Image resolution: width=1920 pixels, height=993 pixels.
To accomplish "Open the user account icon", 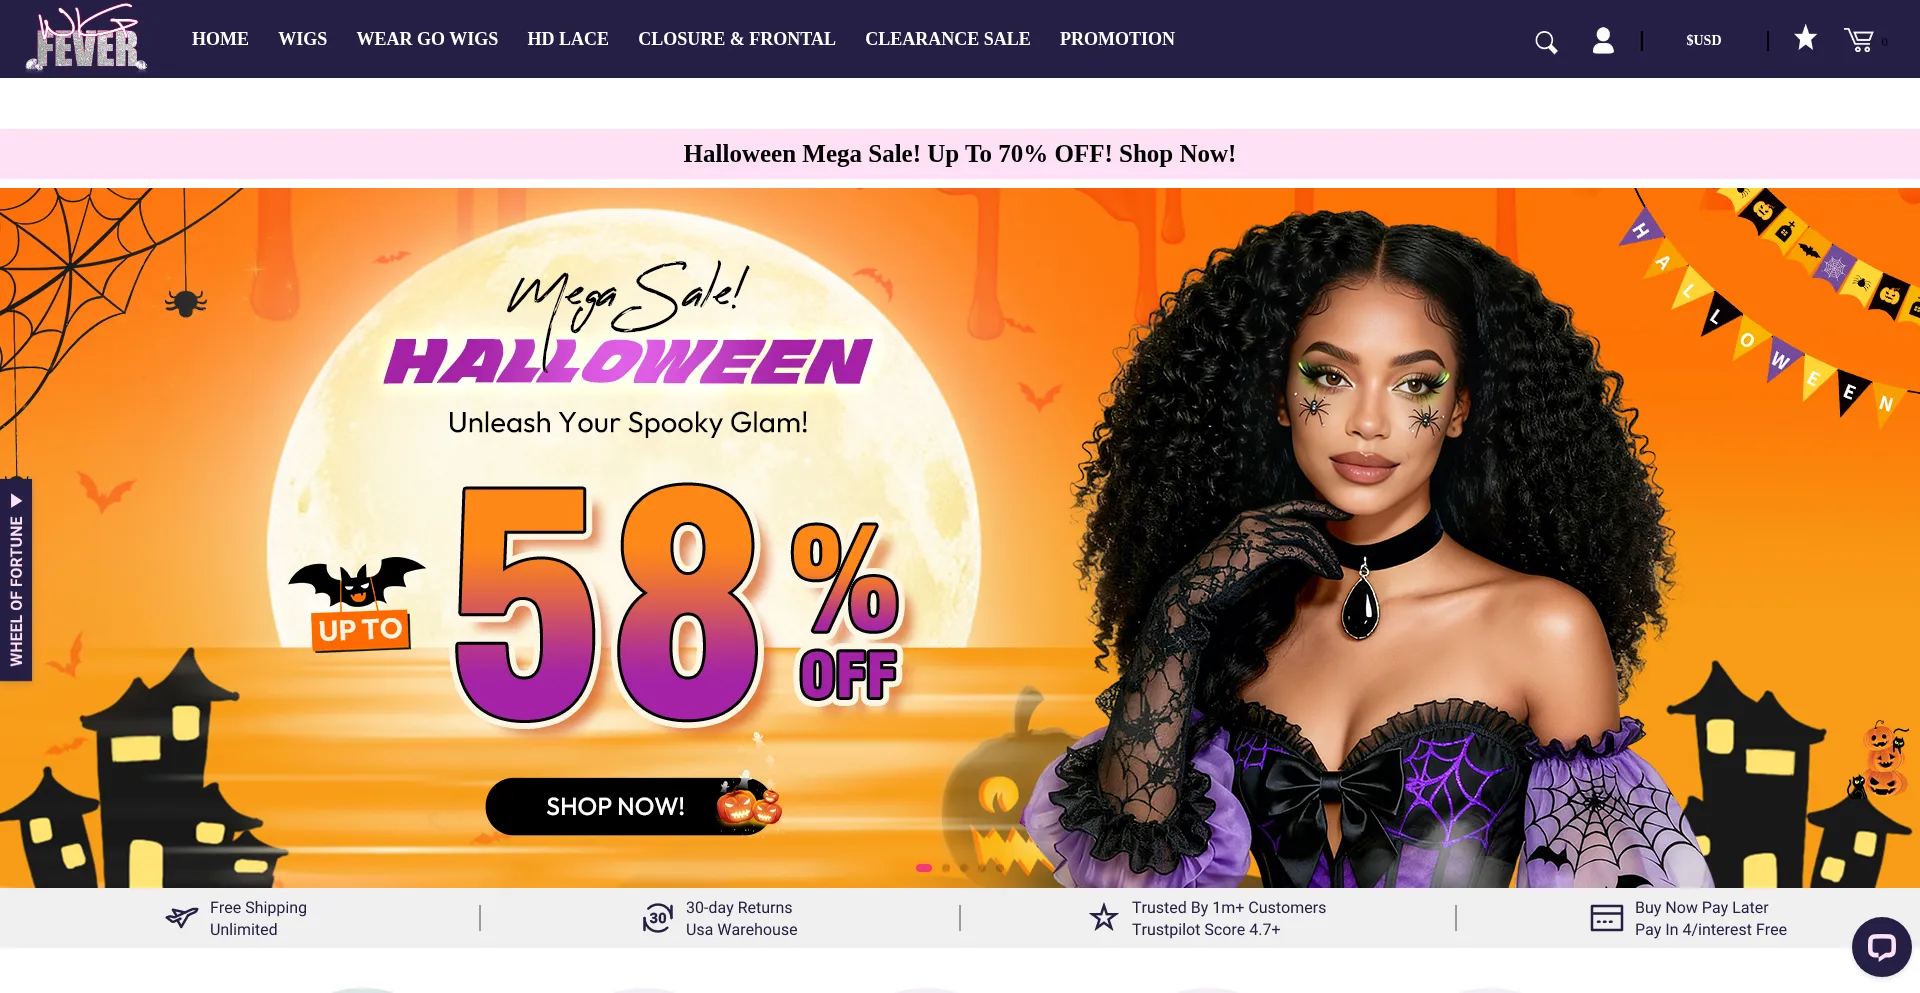I will click(x=1603, y=40).
